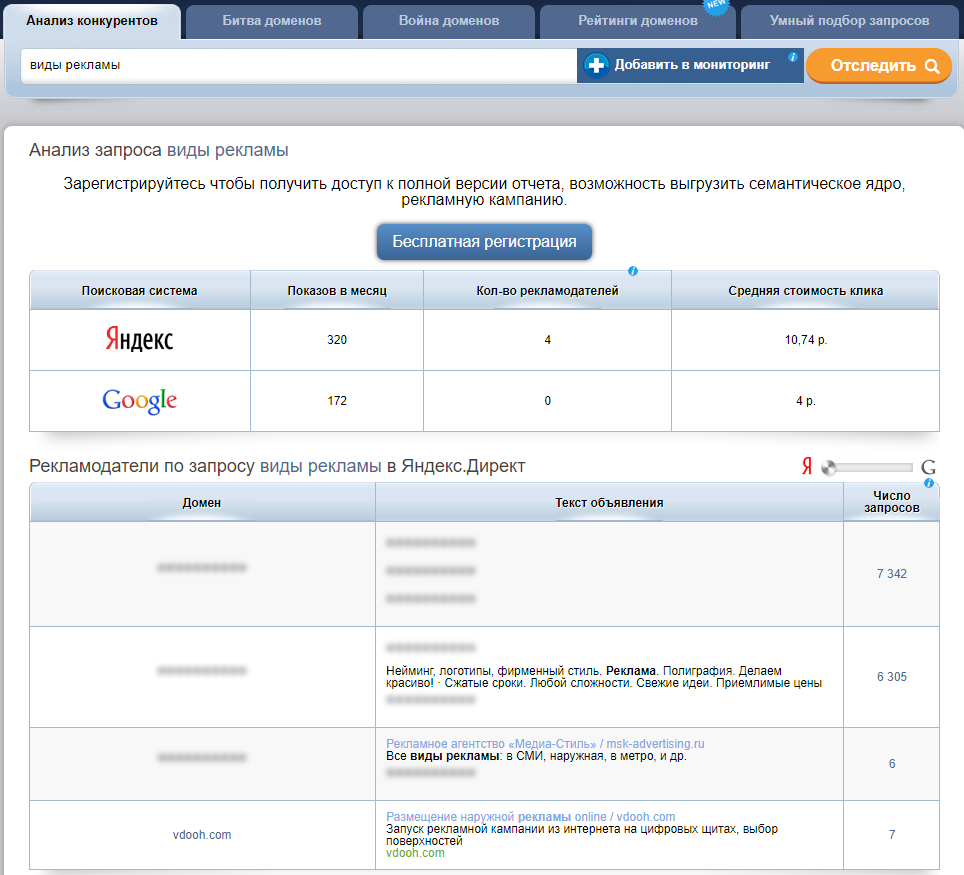Click the Кол-во рекламодателей column header
The height and width of the screenshot is (875, 964).
coord(547,290)
